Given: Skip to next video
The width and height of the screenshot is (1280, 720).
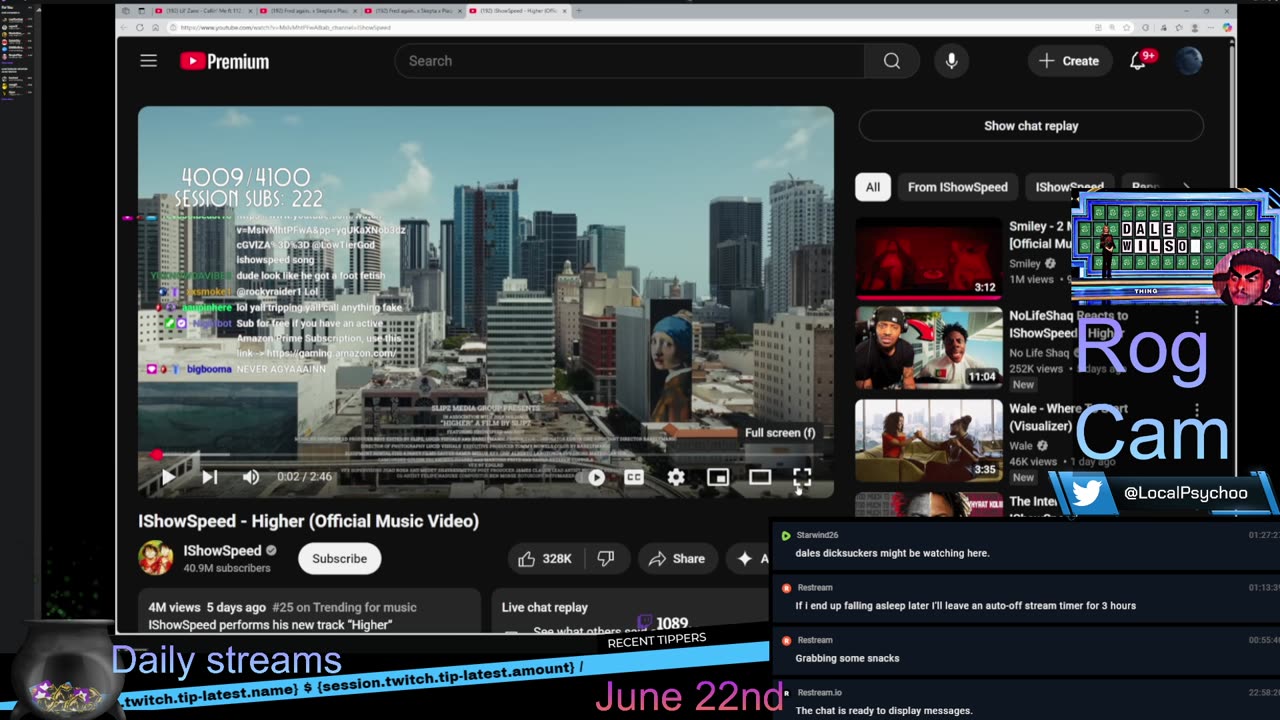Looking at the screenshot, I should pyautogui.click(x=209, y=477).
